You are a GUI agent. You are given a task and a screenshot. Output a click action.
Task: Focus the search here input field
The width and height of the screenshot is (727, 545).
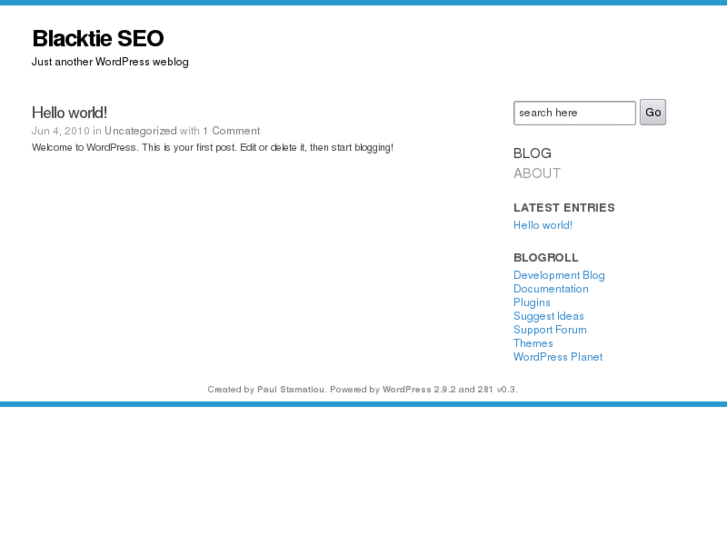(x=574, y=113)
